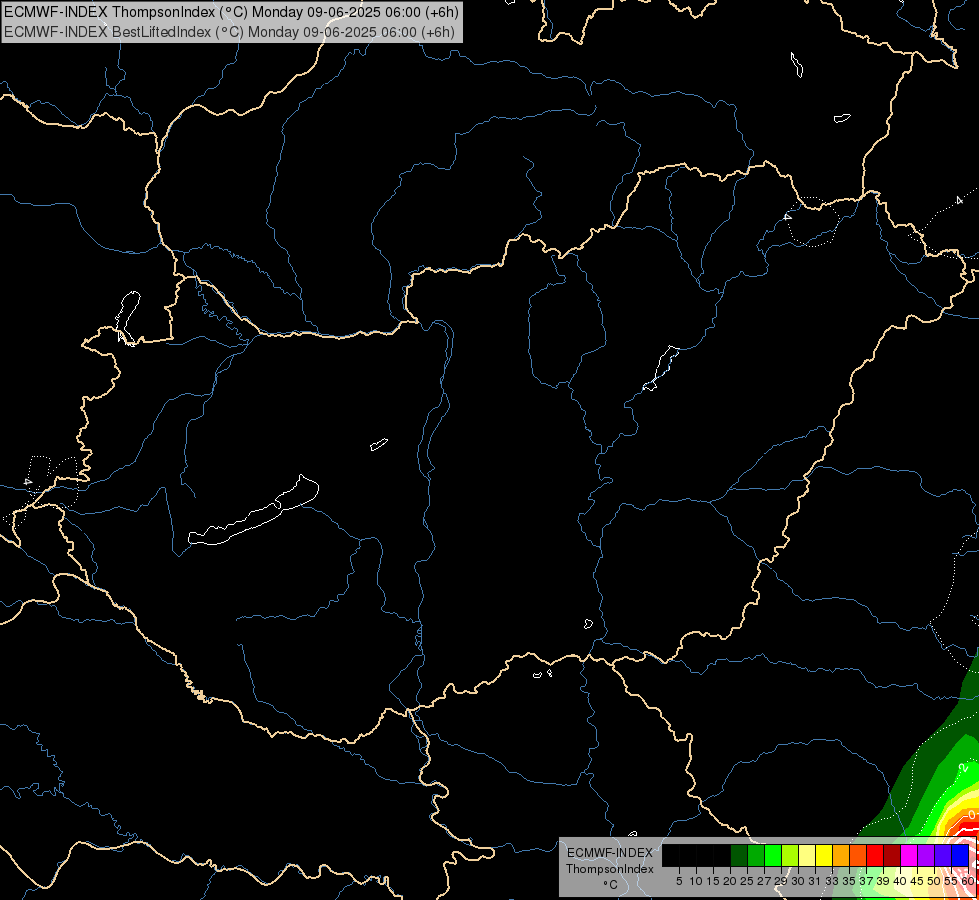Click the magenta 40-45 legend swatch
979x900 pixels.
click(x=909, y=856)
